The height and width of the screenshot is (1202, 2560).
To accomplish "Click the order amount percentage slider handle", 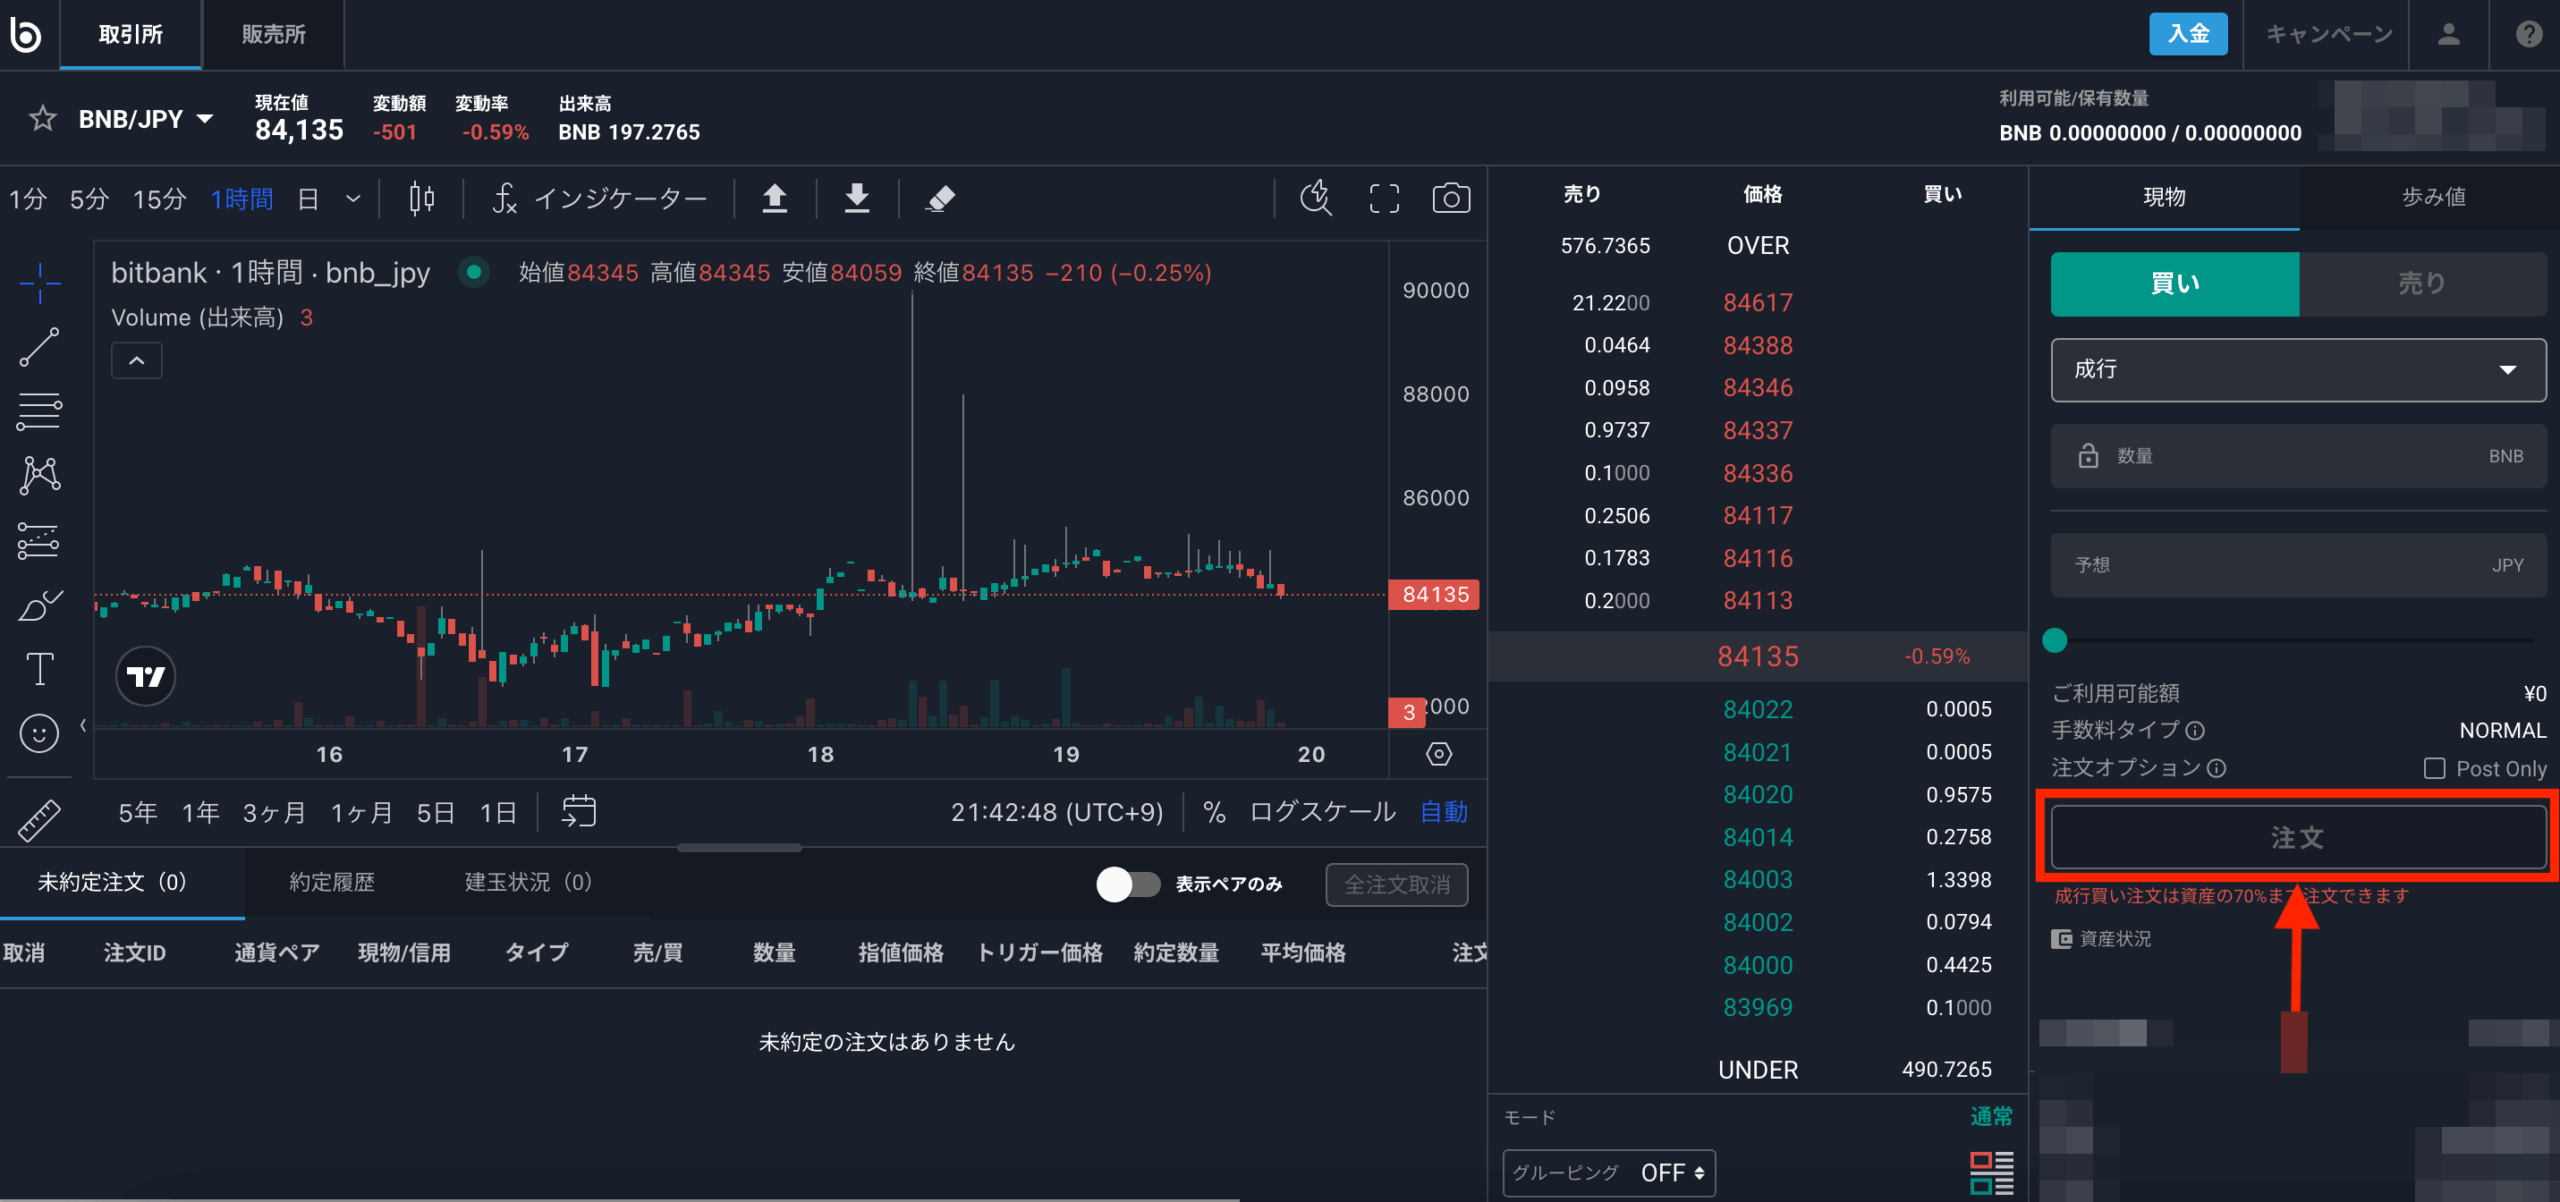I will click(x=2054, y=640).
